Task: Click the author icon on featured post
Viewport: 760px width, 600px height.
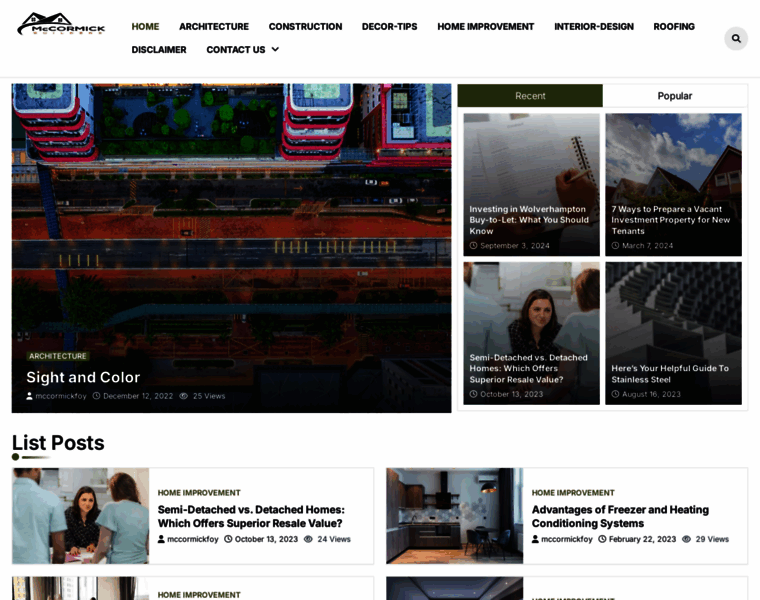Action: pyautogui.click(x=29, y=396)
